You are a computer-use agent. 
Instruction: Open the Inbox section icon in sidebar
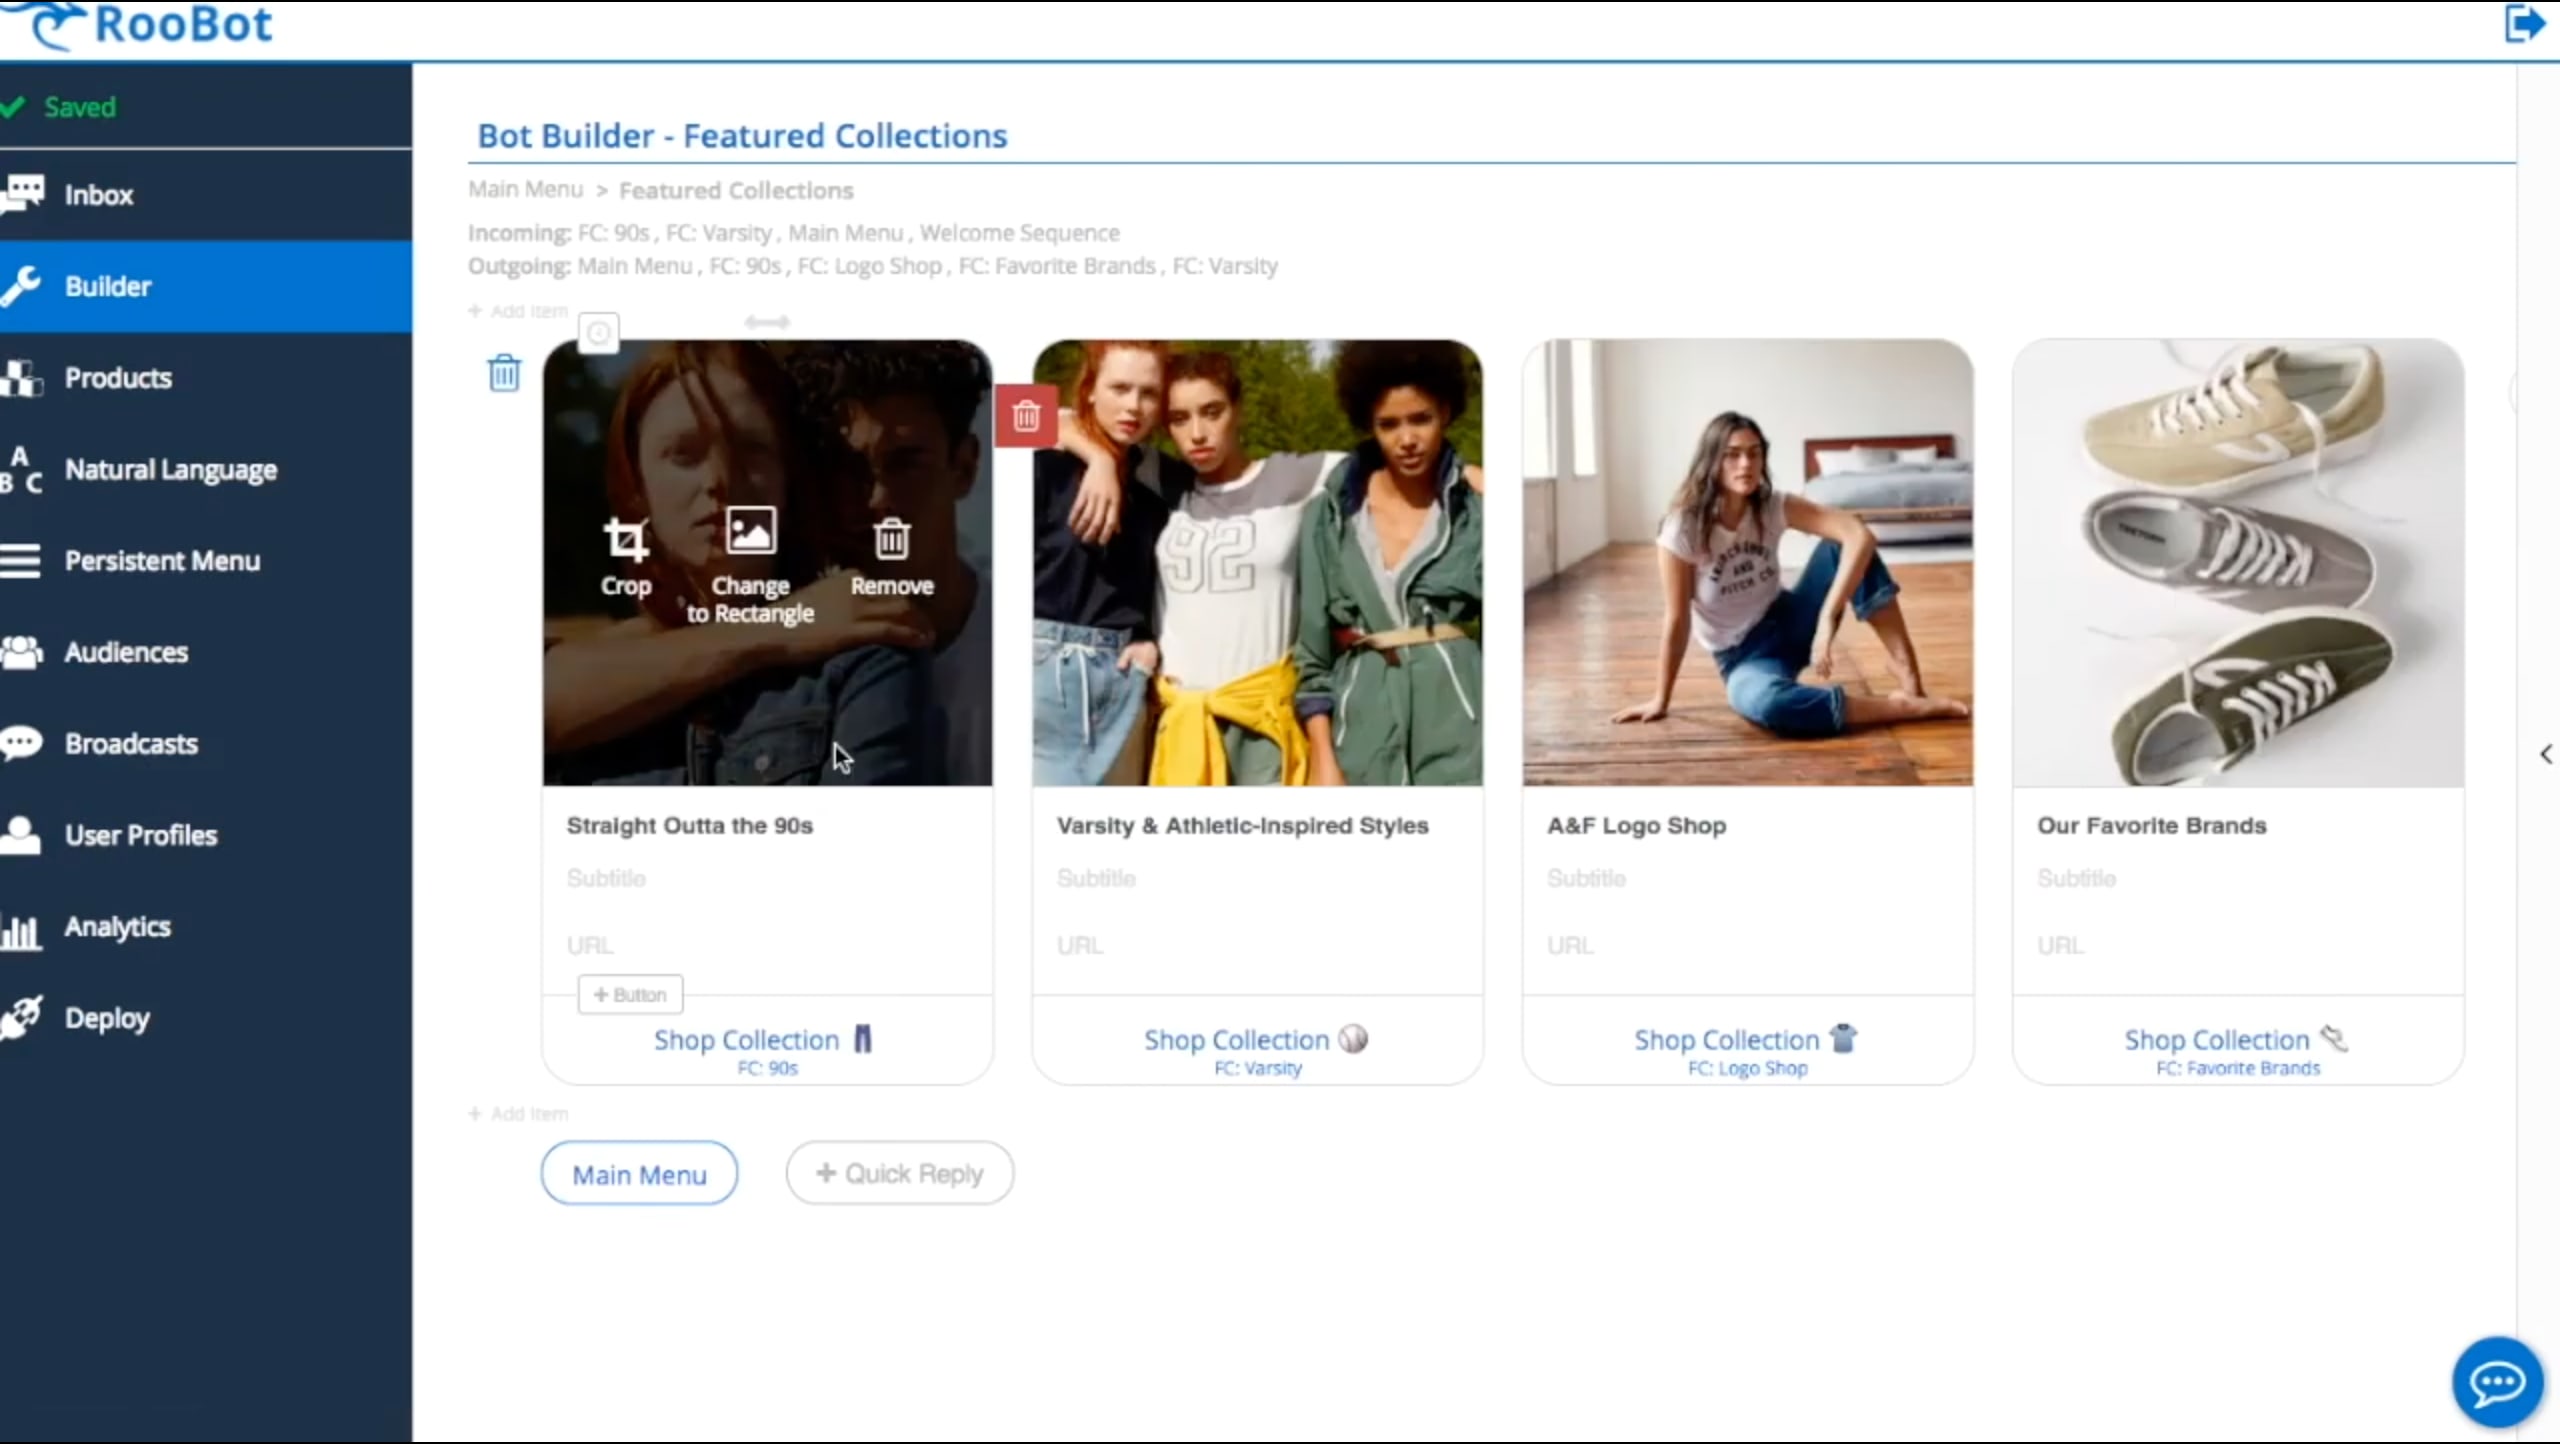tap(22, 194)
